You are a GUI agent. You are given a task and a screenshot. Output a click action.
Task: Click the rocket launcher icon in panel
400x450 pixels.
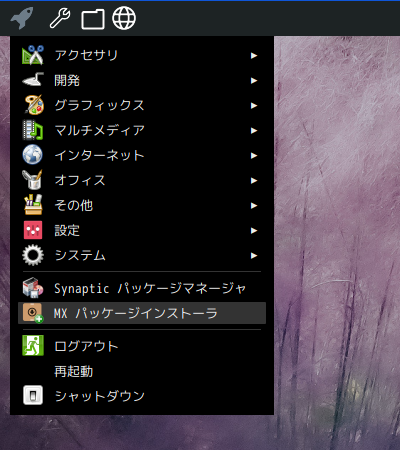point(22,18)
